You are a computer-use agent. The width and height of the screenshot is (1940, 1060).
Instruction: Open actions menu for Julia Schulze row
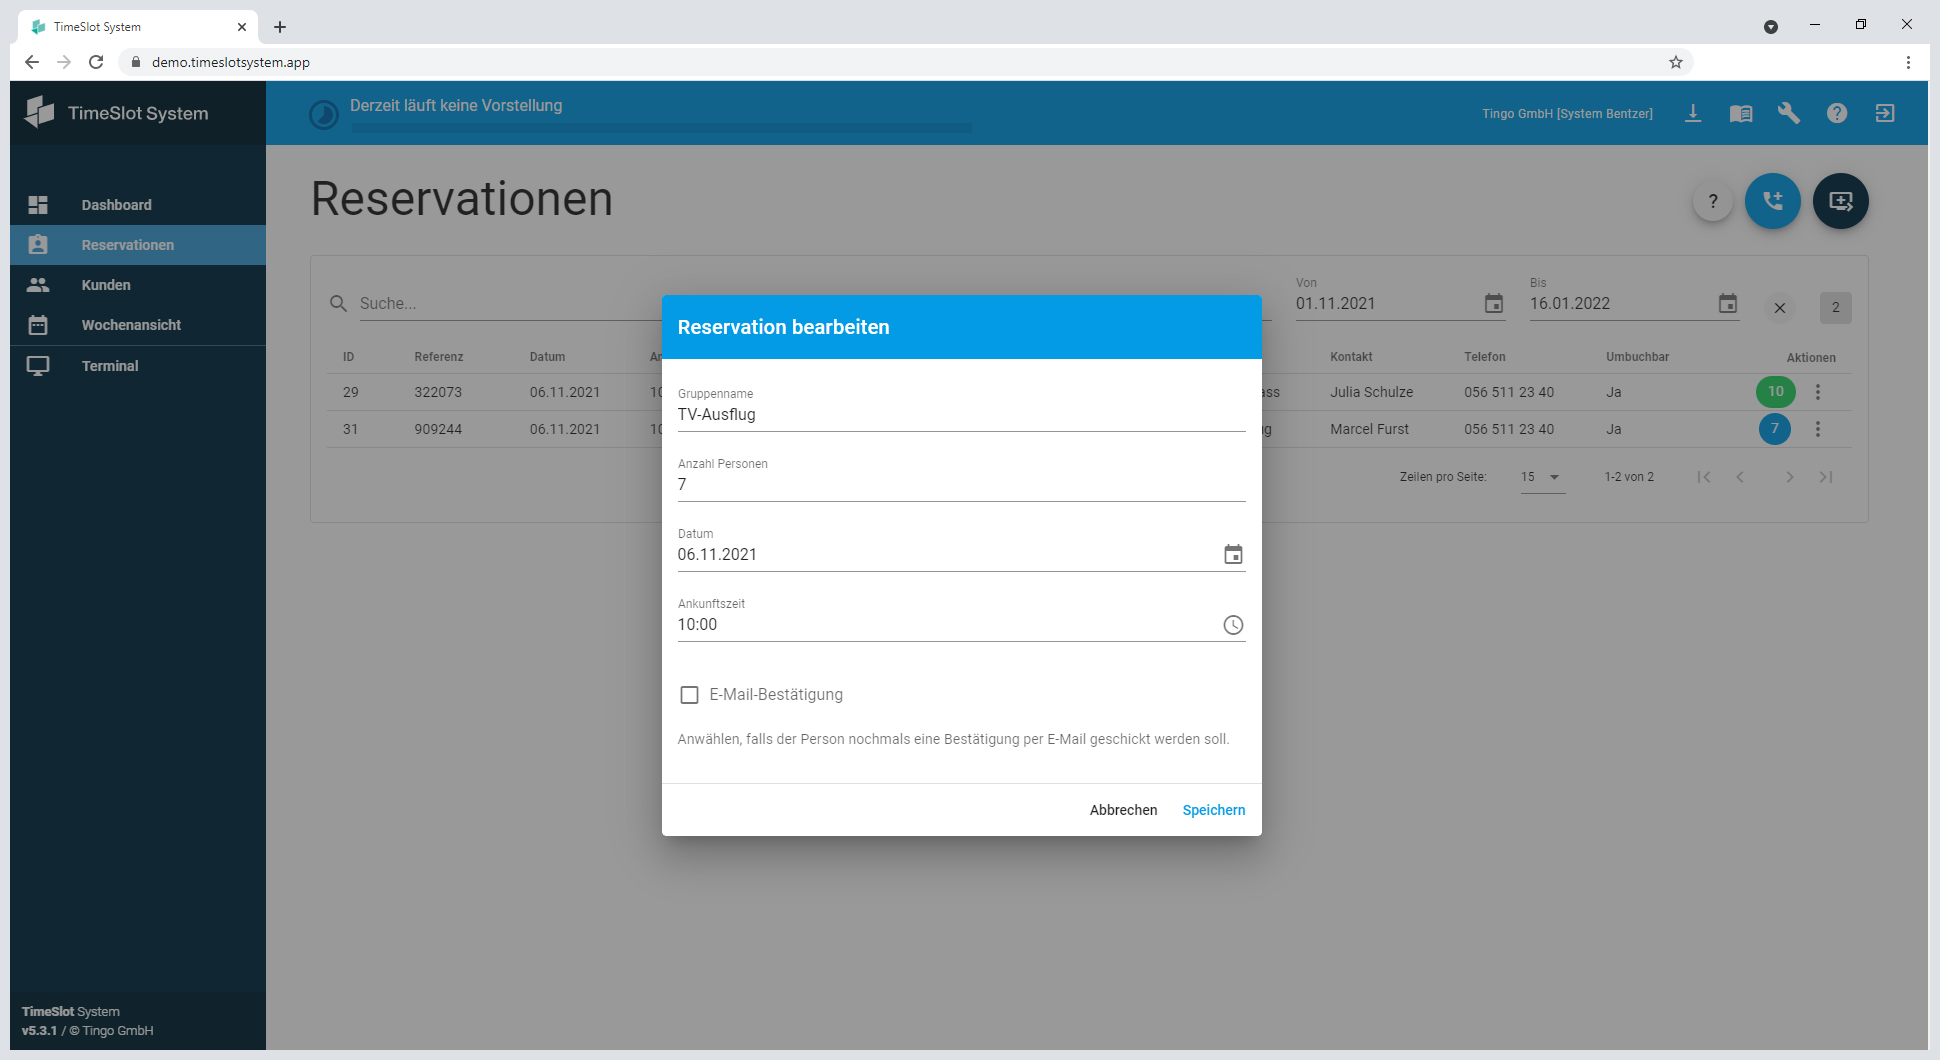click(1818, 392)
